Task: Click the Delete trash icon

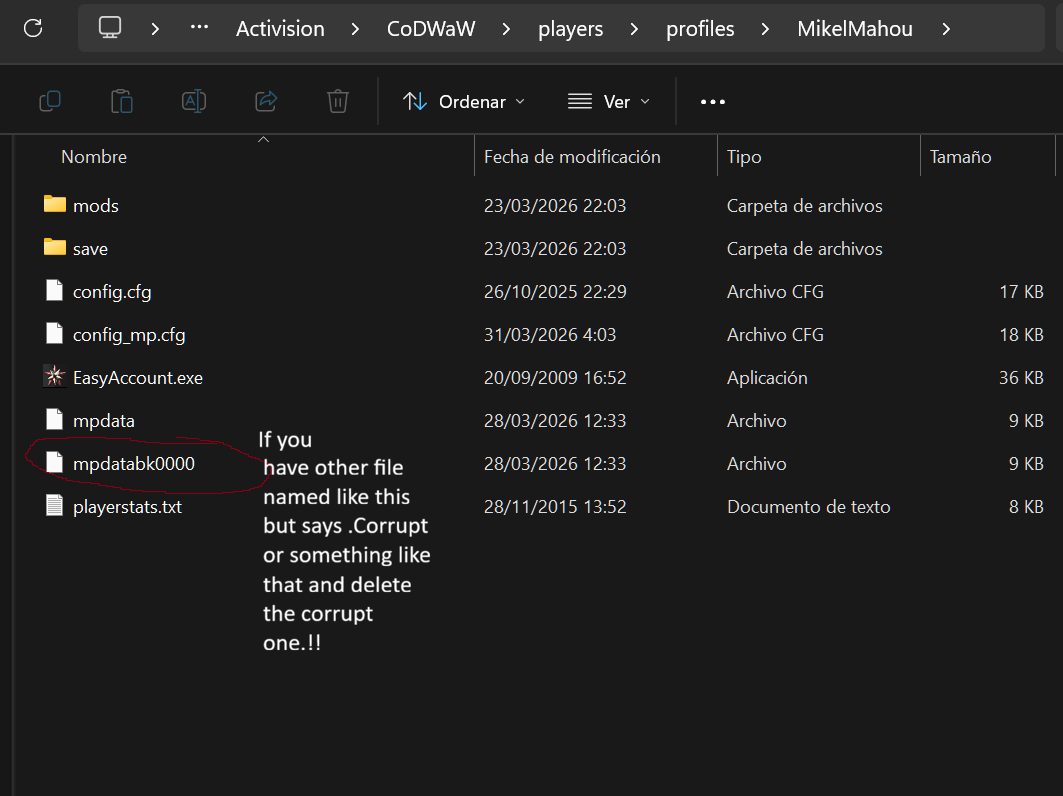Action: [x=338, y=101]
